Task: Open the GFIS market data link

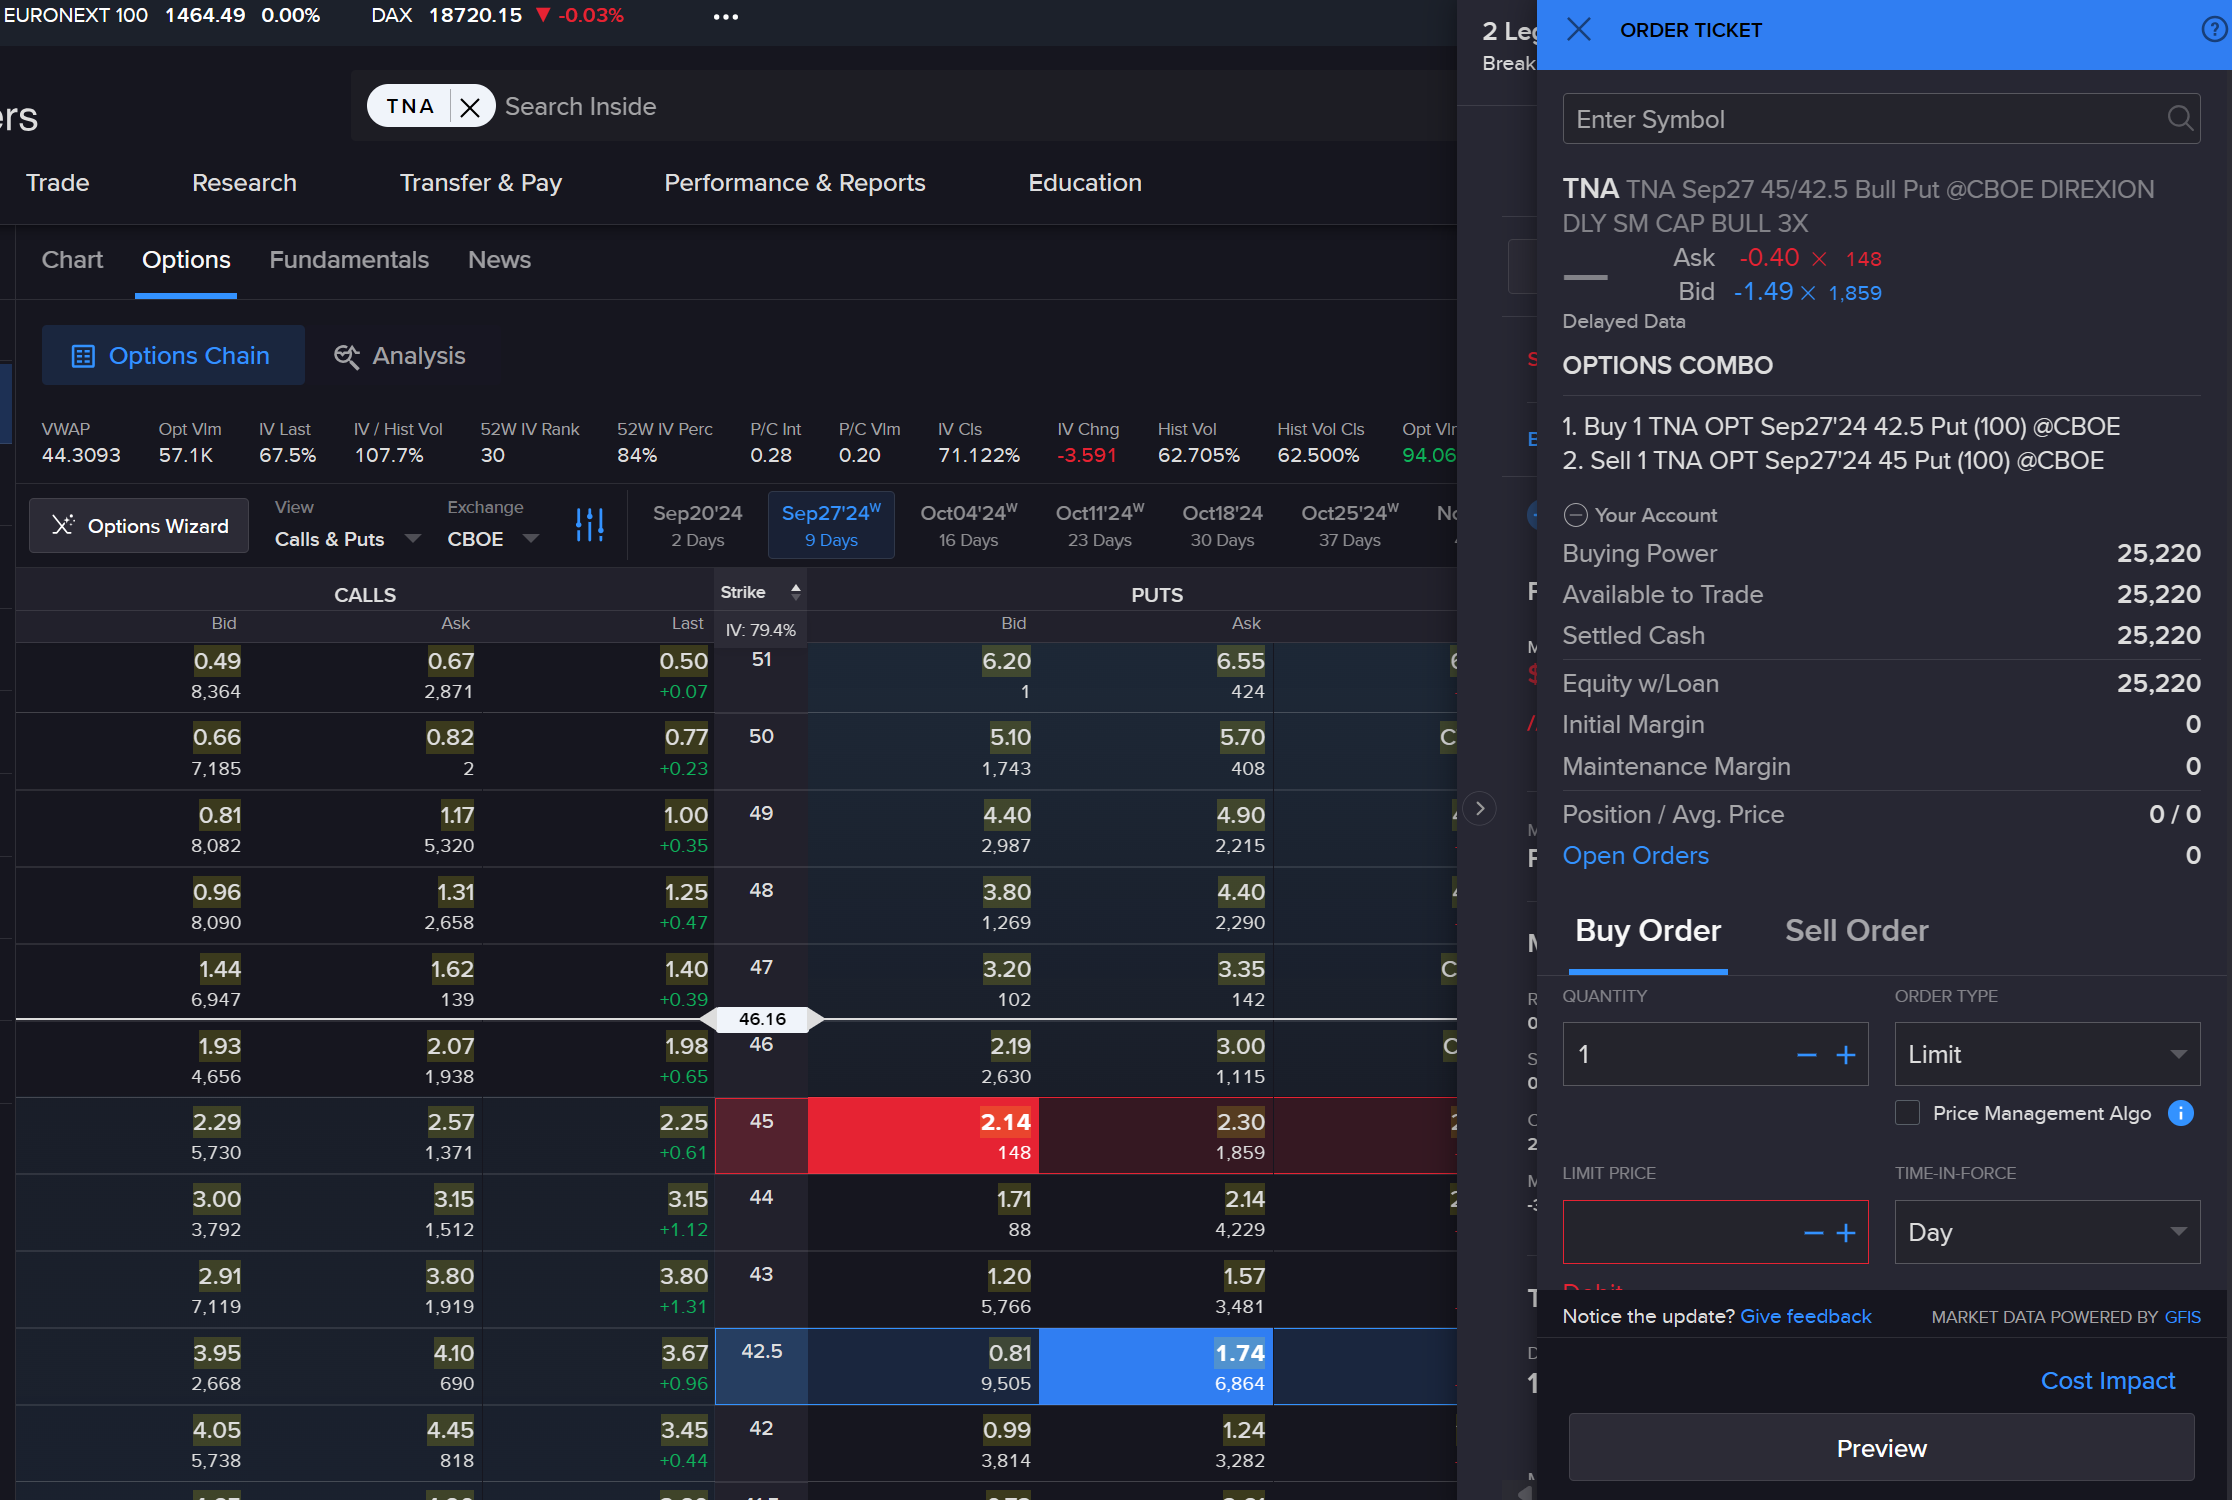Action: 2183,1317
